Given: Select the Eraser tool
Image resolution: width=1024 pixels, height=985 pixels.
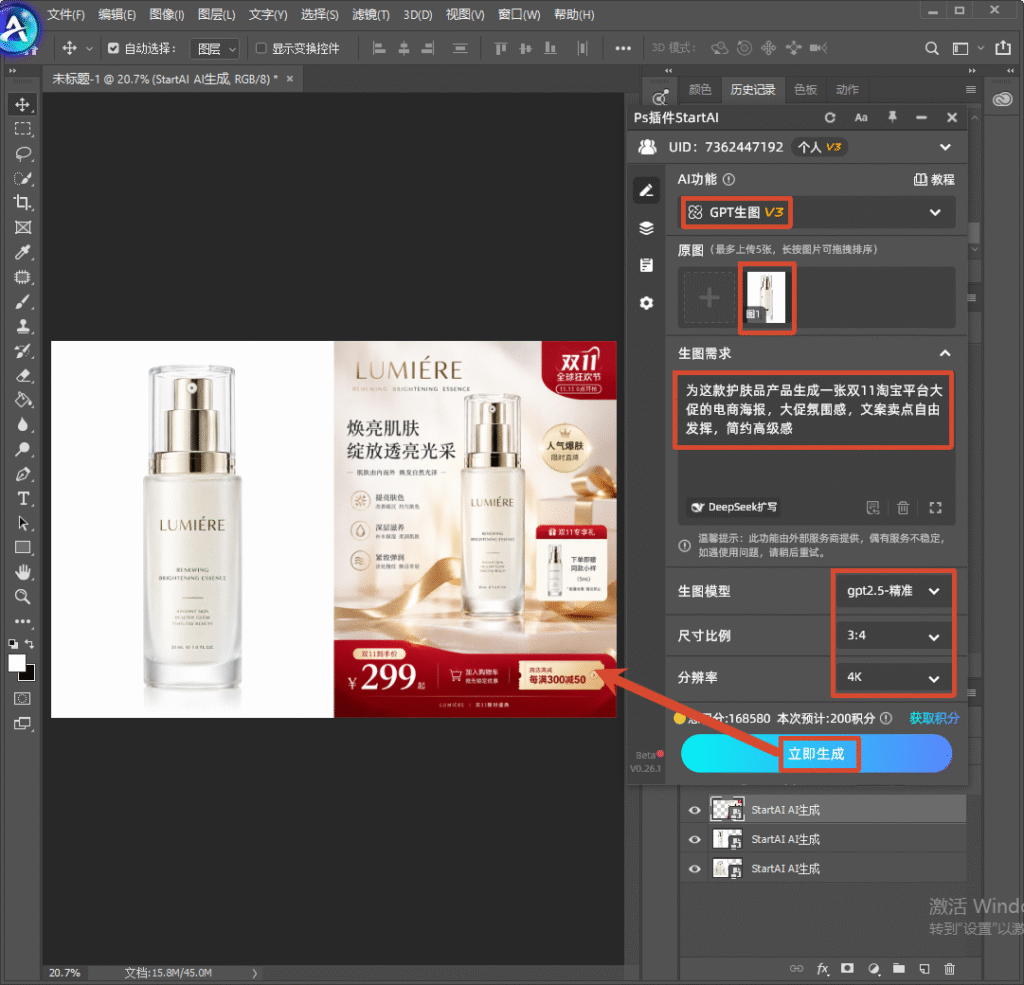Looking at the screenshot, I should pyautogui.click(x=23, y=376).
